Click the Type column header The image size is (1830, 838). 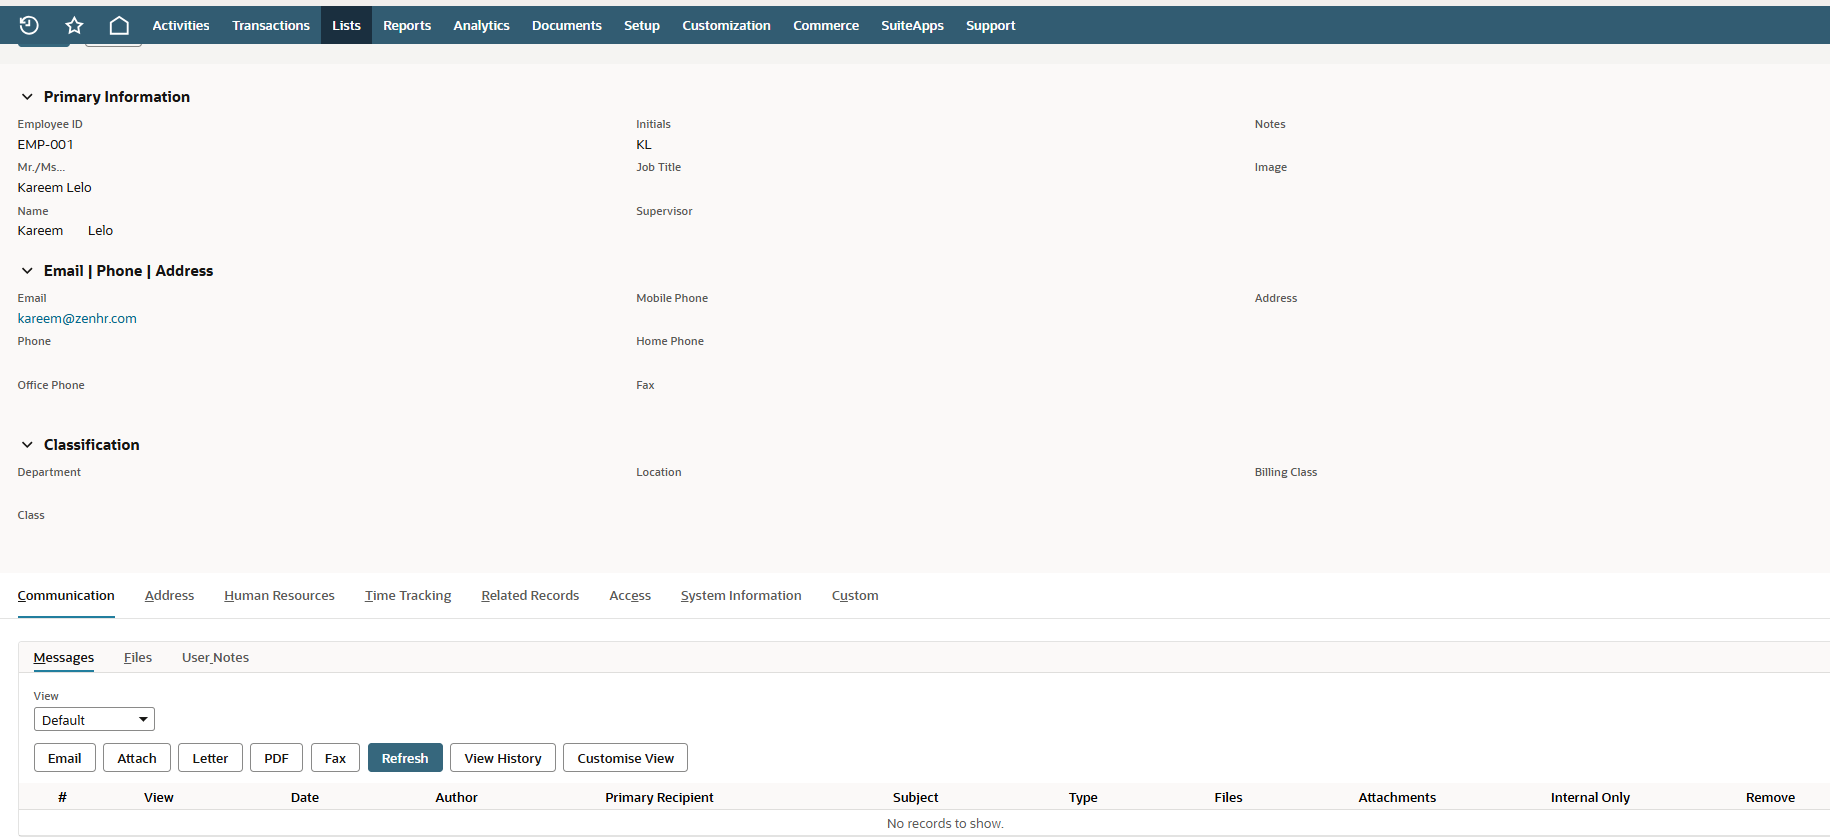1083,797
